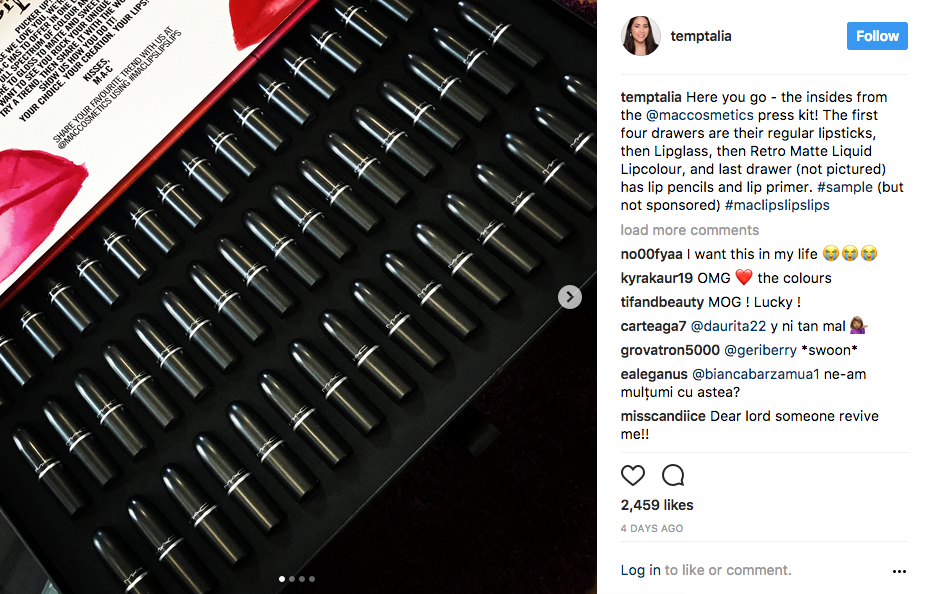Viewport: 931px width, 594px height.
Task: Expand load more comments
Action: coord(689,230)
